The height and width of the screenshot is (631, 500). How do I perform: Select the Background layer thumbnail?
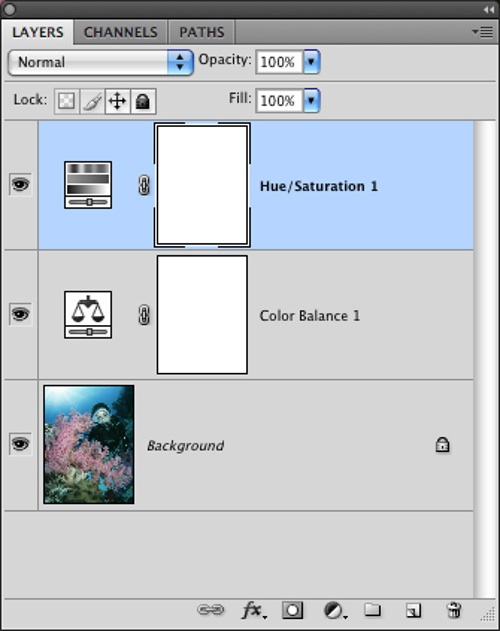89,444
